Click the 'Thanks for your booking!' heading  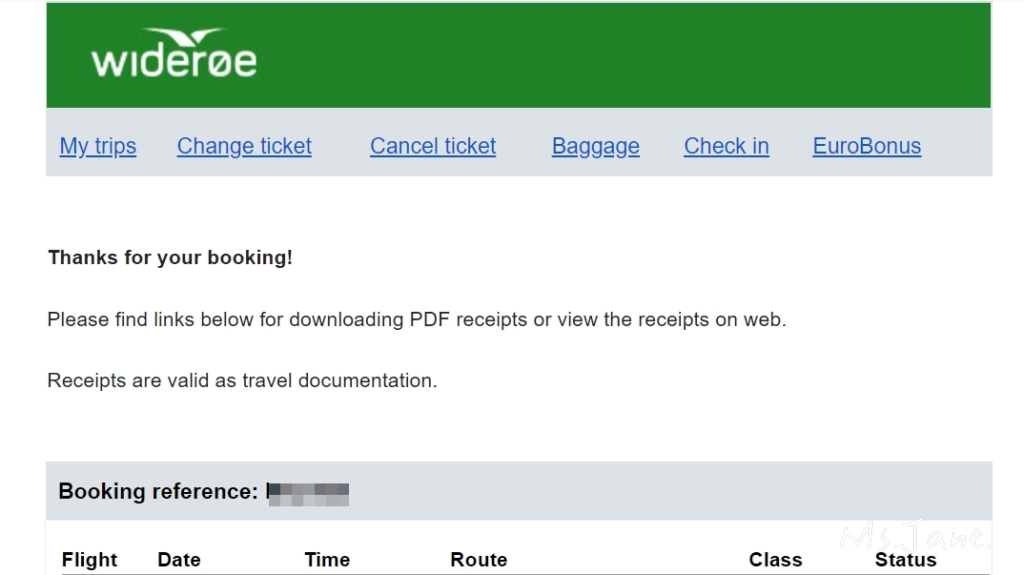[x=170, y=258]
